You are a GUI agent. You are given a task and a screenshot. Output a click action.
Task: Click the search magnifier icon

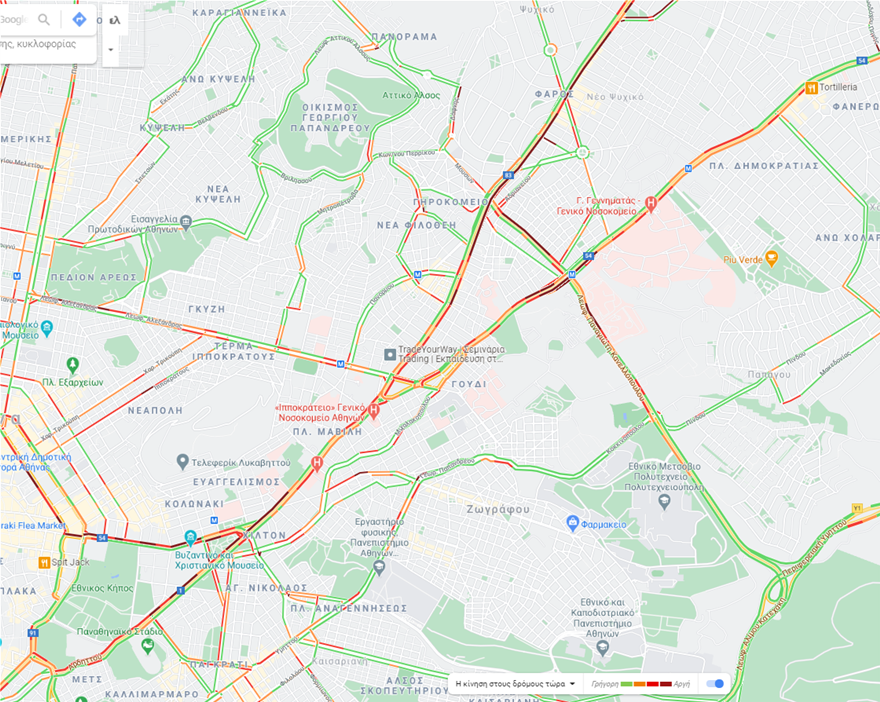click(x=44, y=20)
